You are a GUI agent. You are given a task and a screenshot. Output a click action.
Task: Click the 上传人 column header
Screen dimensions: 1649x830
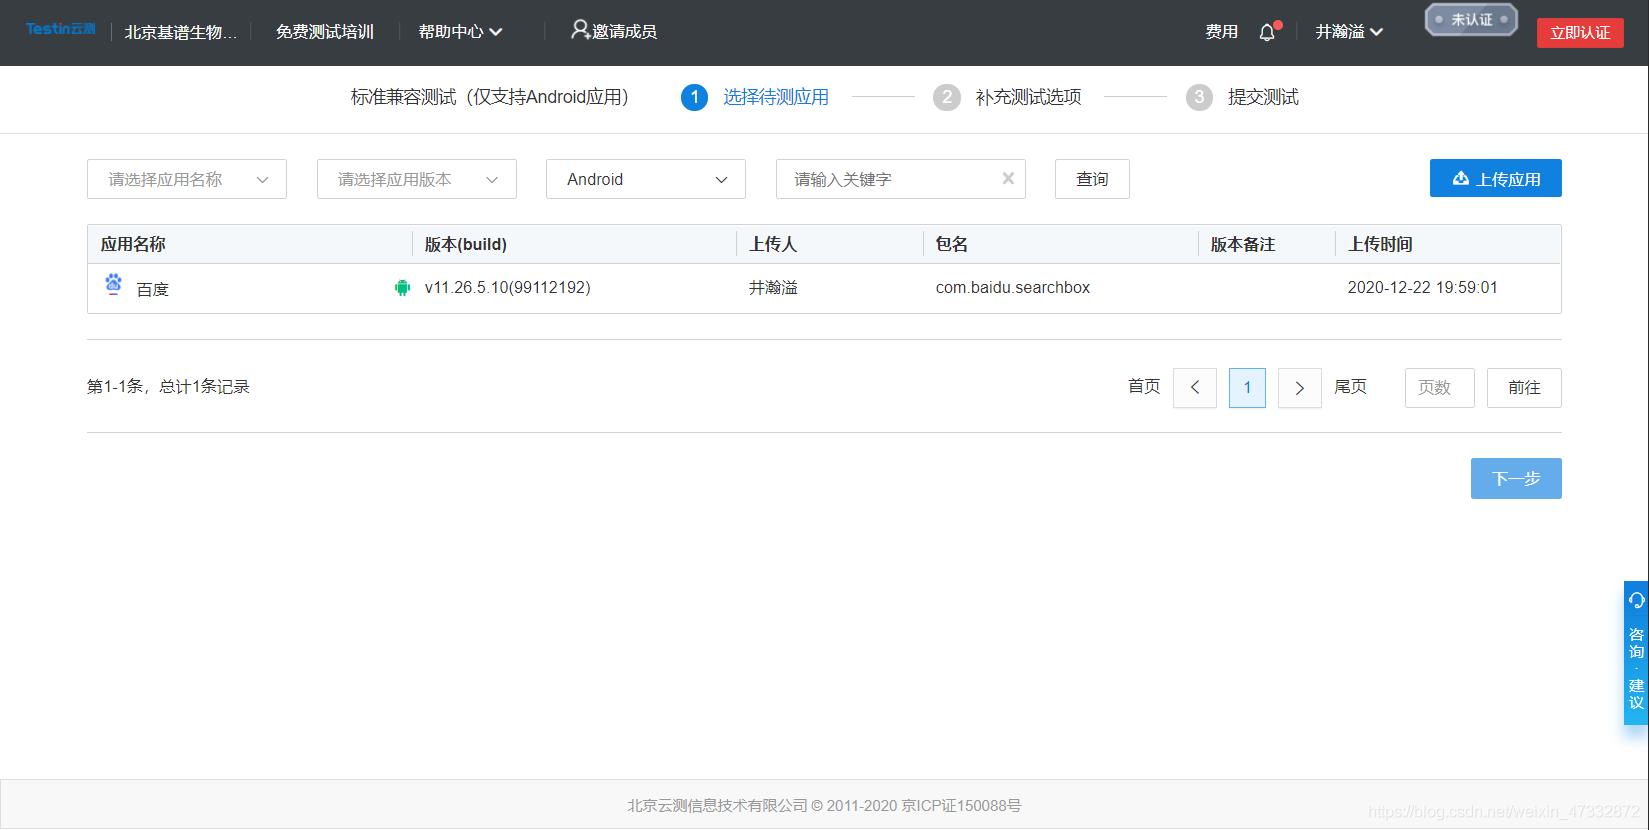click(x=773, y=244)
